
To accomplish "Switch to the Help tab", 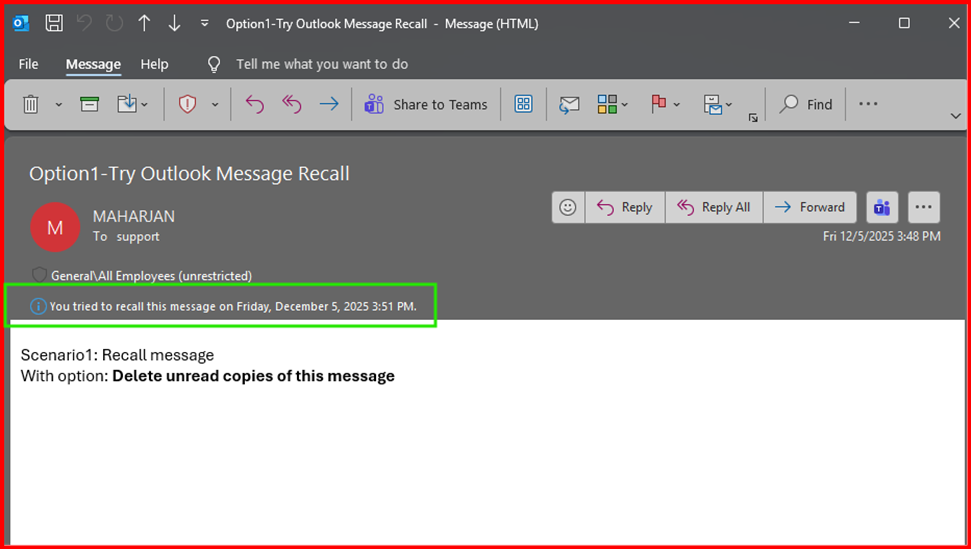I will 154,64.
